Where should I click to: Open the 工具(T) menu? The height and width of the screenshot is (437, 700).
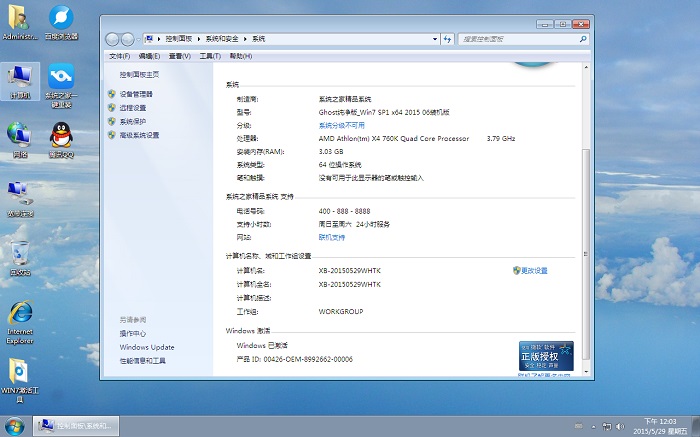[x=209, y=57]
